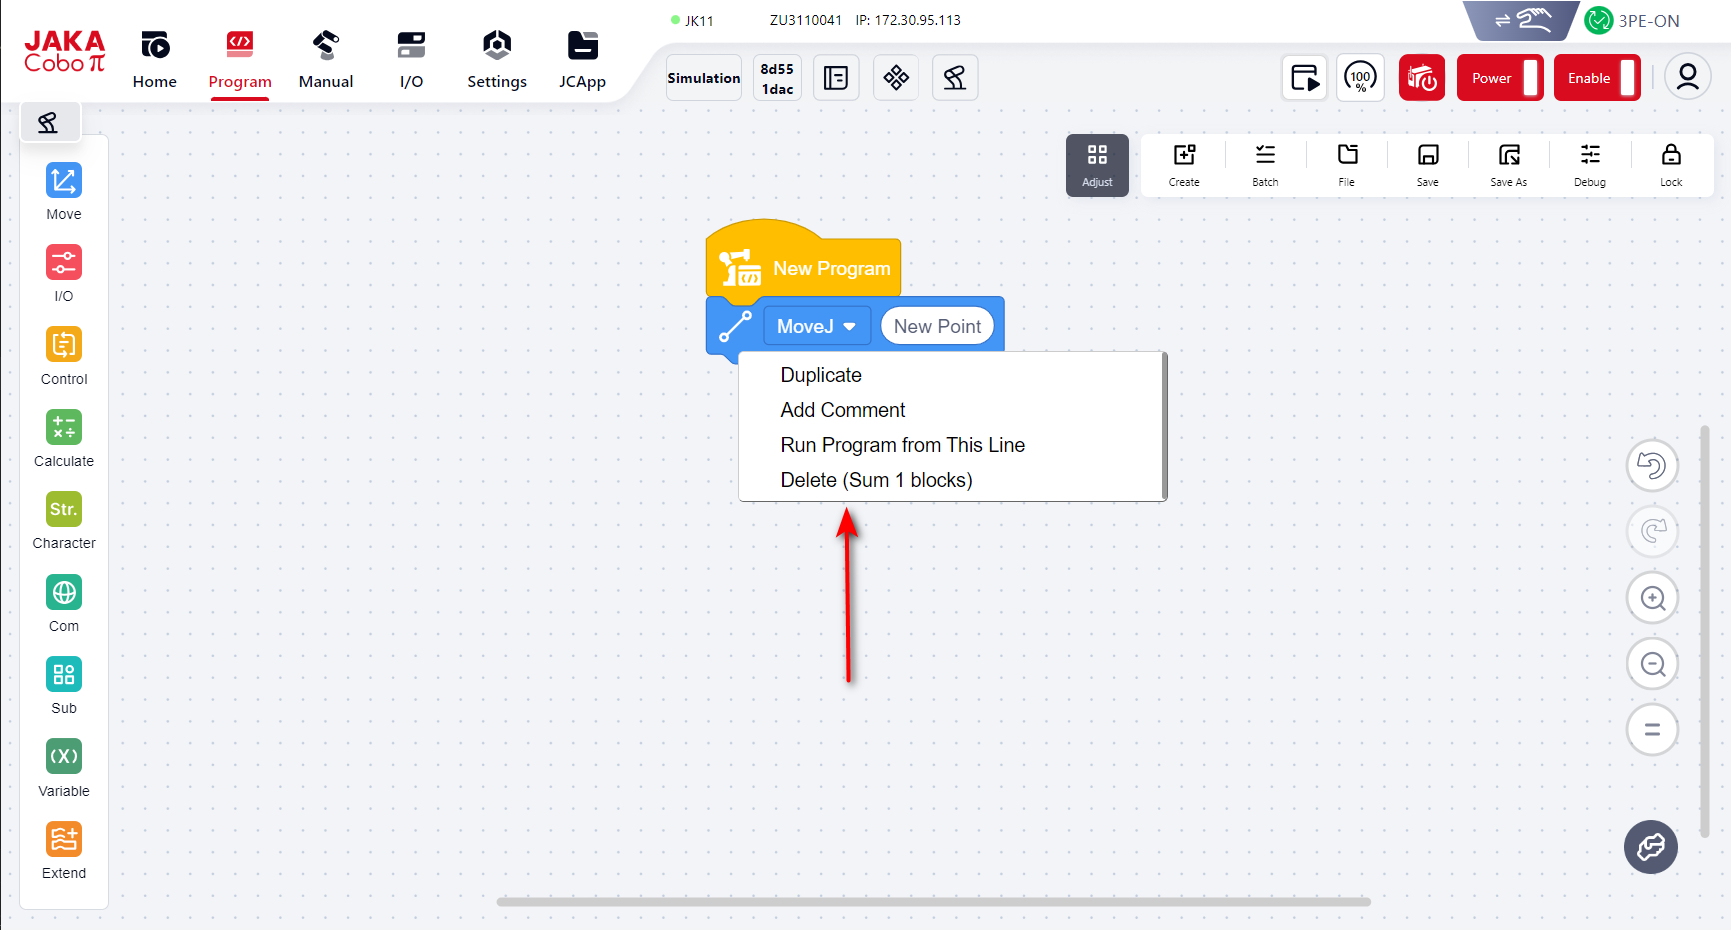The width and height of the screenshot is (1731, 930).
Task: Click the Save As toolbar icon
Action: 1508,164
